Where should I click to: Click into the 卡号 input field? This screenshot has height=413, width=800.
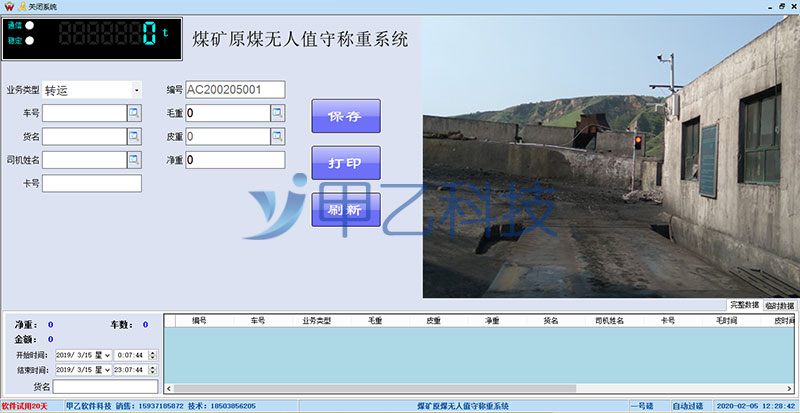pos(92,183)
